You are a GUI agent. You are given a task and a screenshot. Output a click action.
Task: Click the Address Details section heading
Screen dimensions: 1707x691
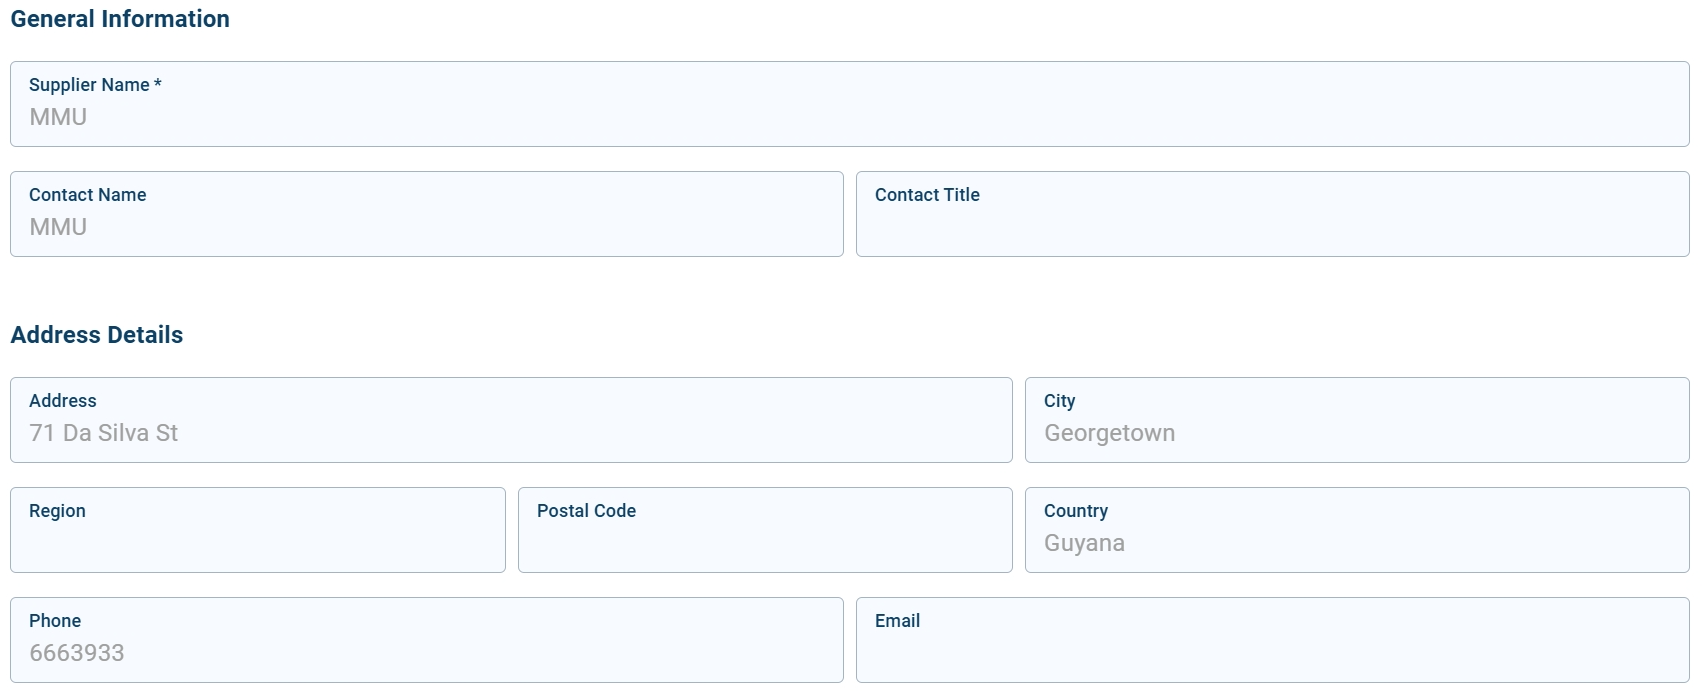[x=97, y=335]
